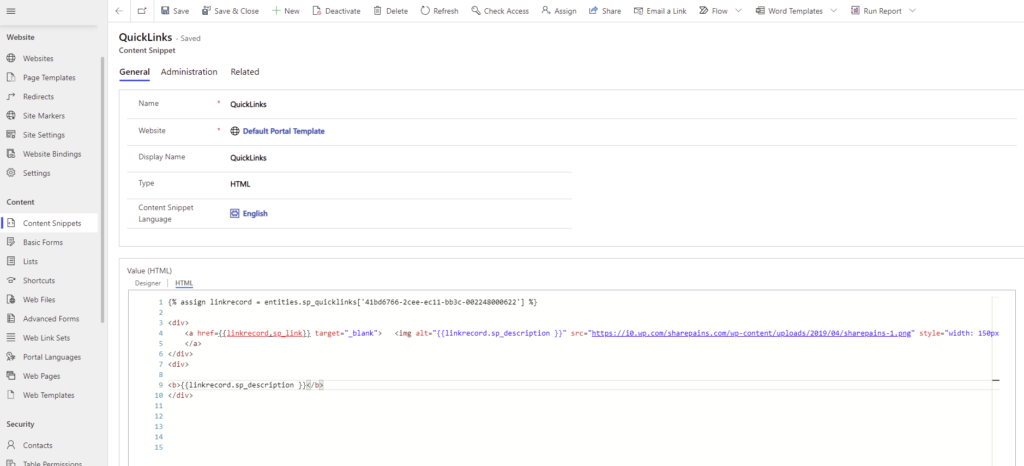Switch to the Designer view tab
This screenshot has width=1024, height=466.
(x=148, y=283)
